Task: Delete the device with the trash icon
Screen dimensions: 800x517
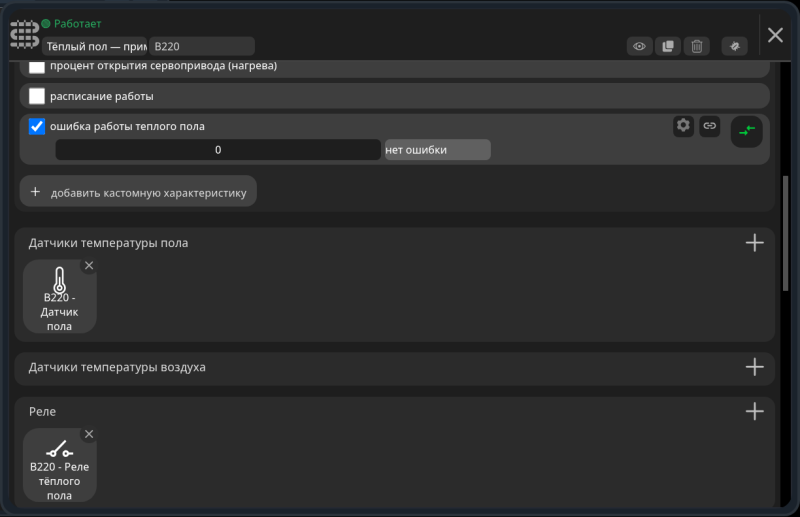Action: point(696,46)
